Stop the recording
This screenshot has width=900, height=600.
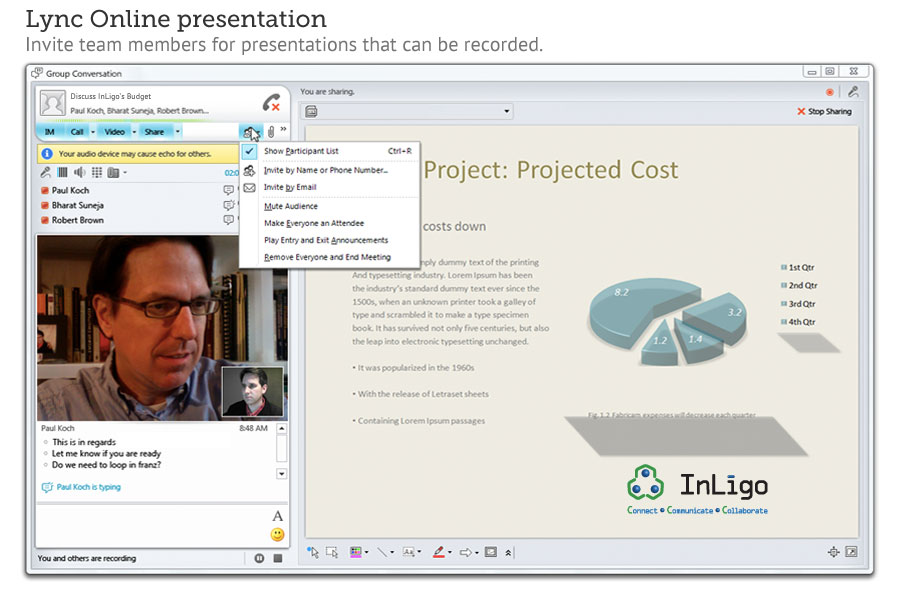(x=278, y=558)
